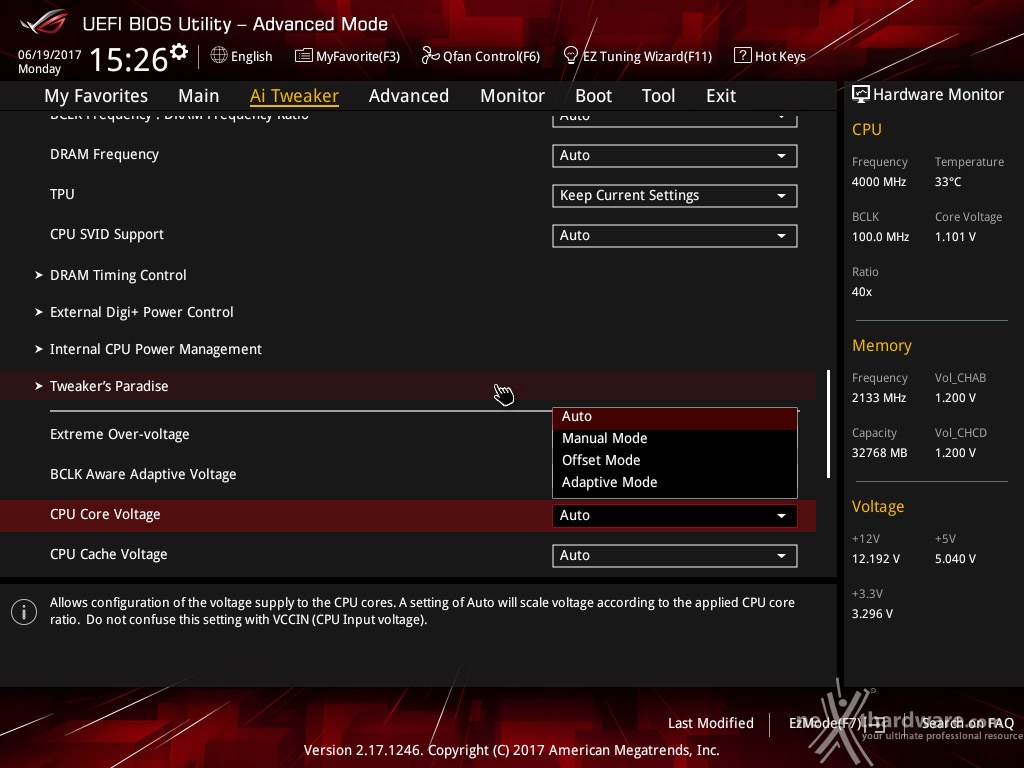1024x768 pixels.
Task: Open the Monitor tab
Action: coord(512,96)
